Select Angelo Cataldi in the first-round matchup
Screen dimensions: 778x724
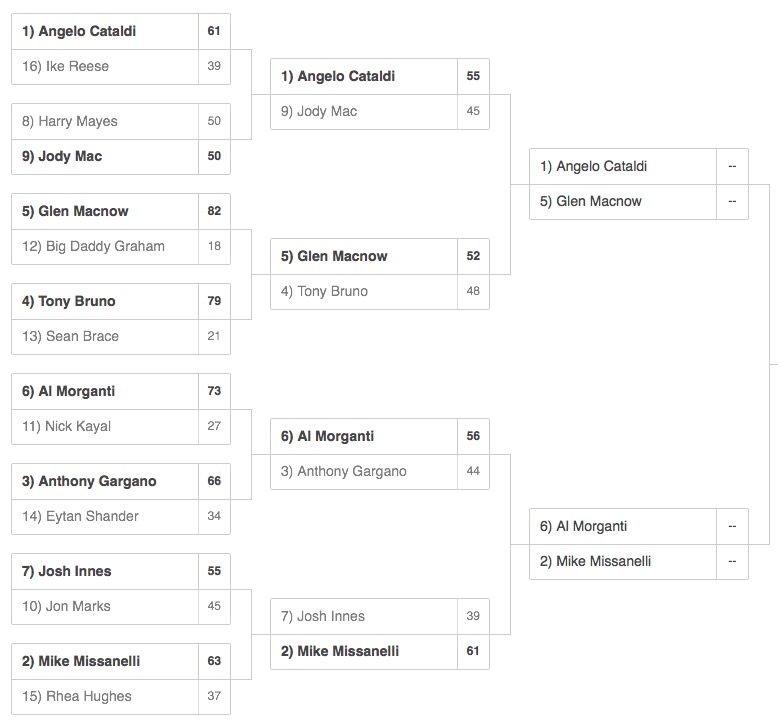click(x=121, y=31)
